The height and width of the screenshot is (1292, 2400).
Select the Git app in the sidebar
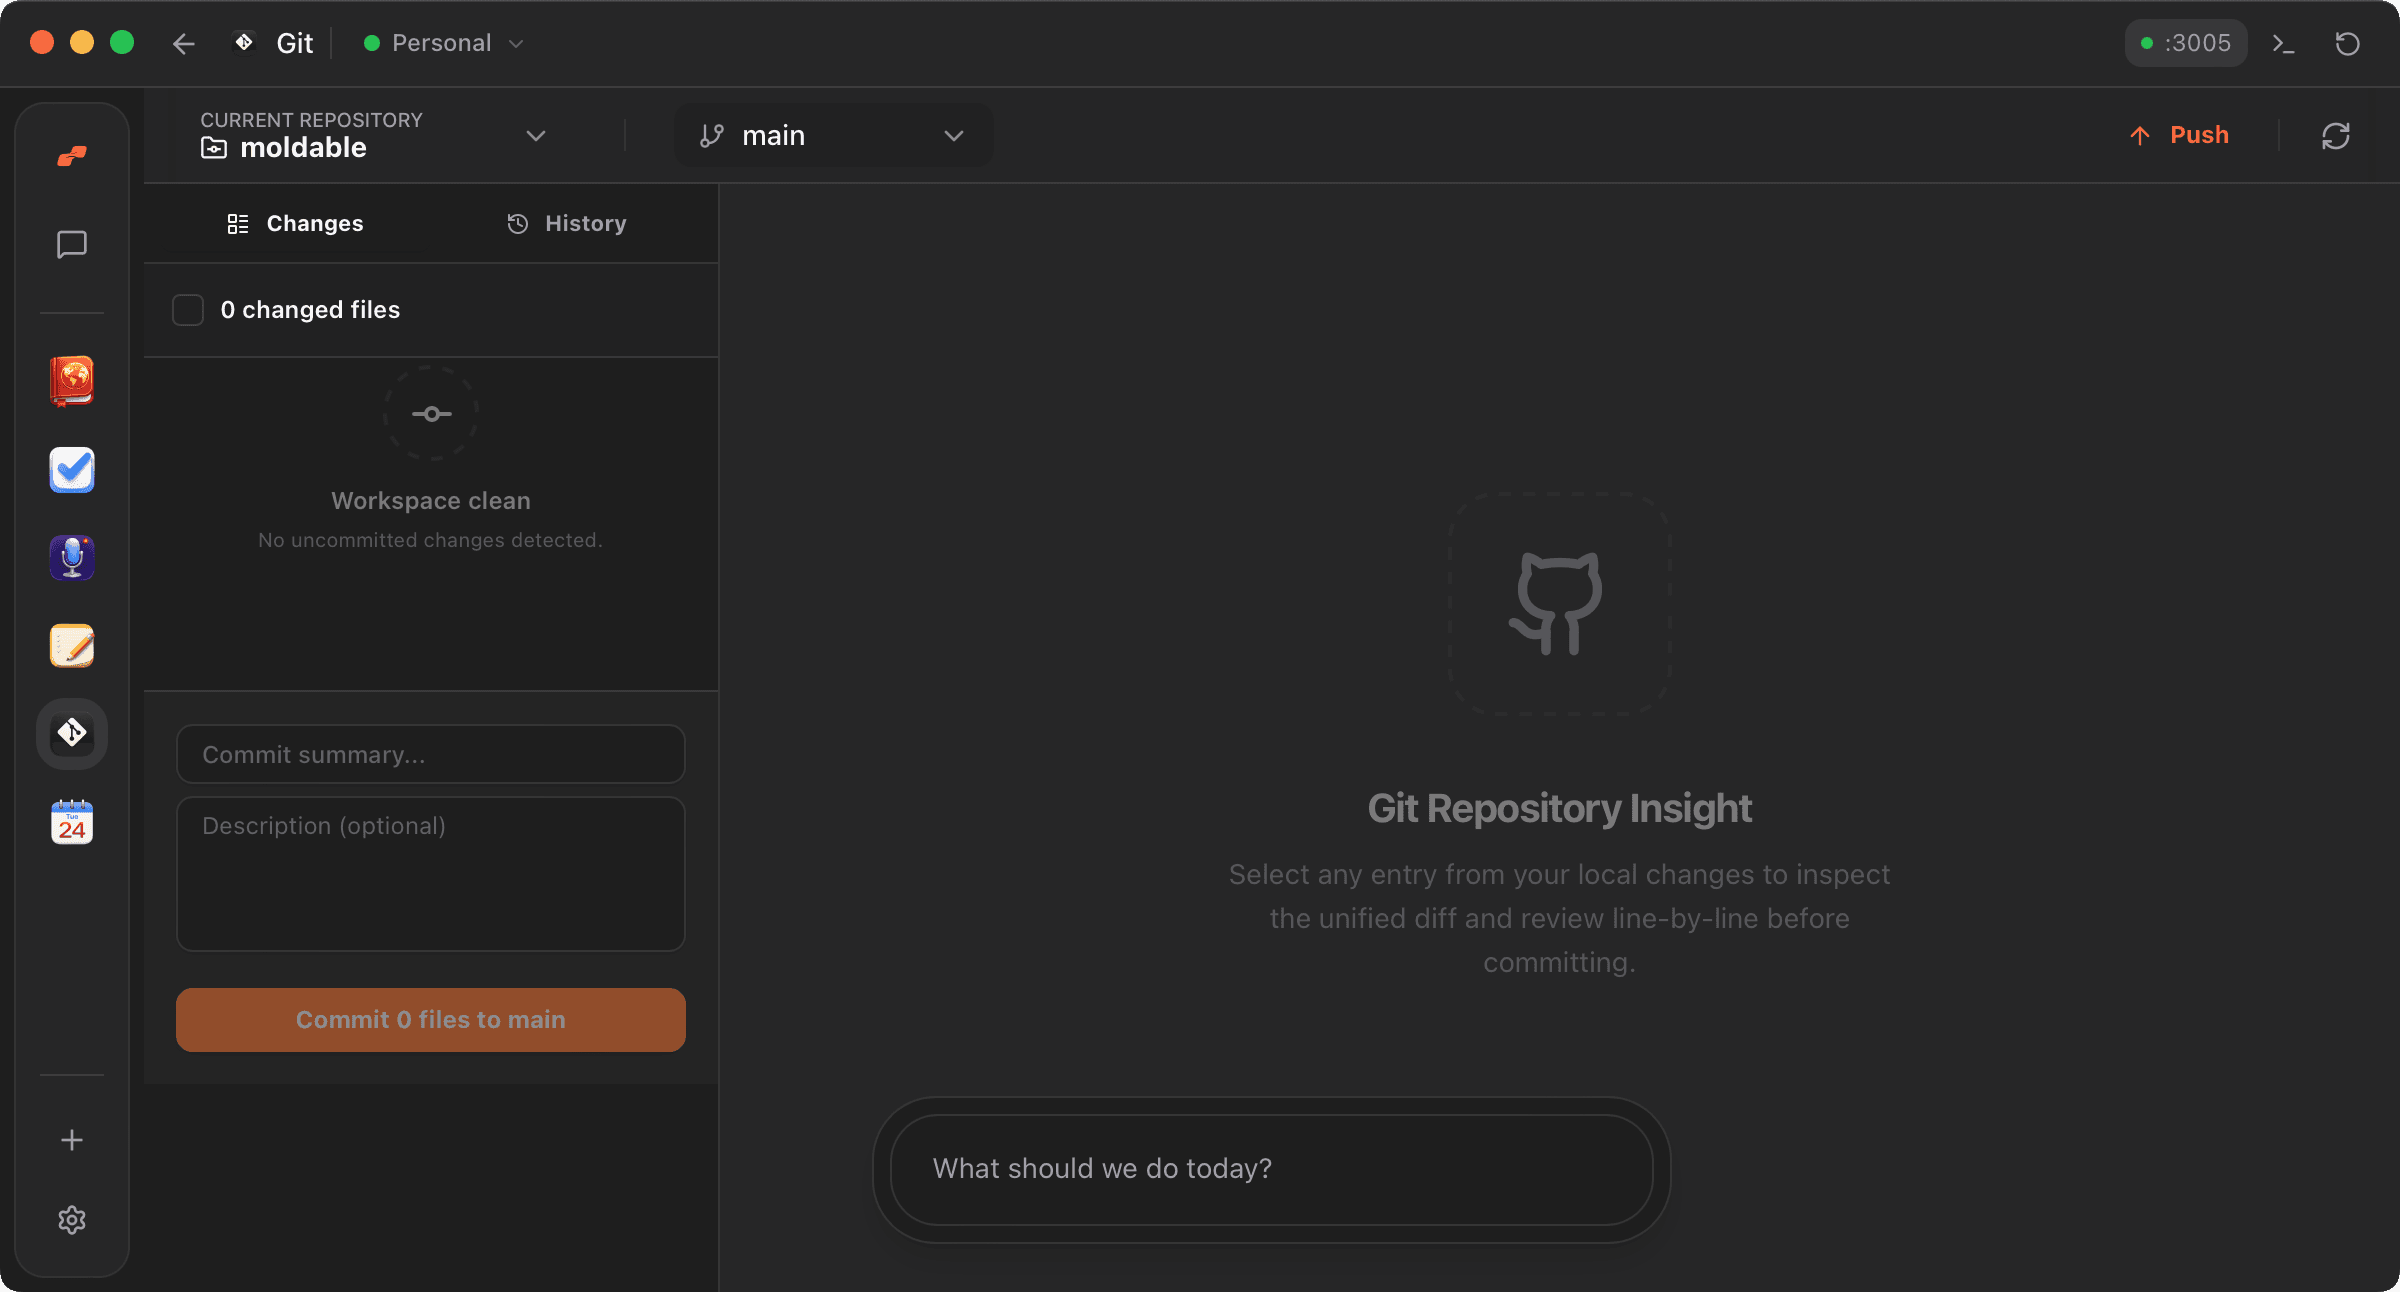click(71, 734)
